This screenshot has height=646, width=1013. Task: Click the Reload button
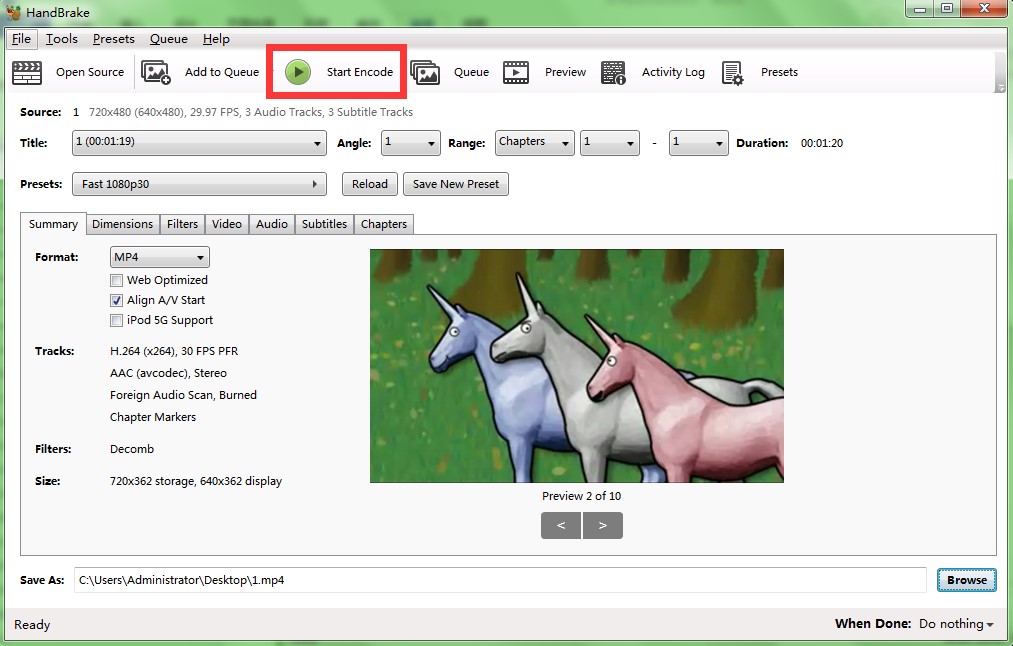click(370, 184)
